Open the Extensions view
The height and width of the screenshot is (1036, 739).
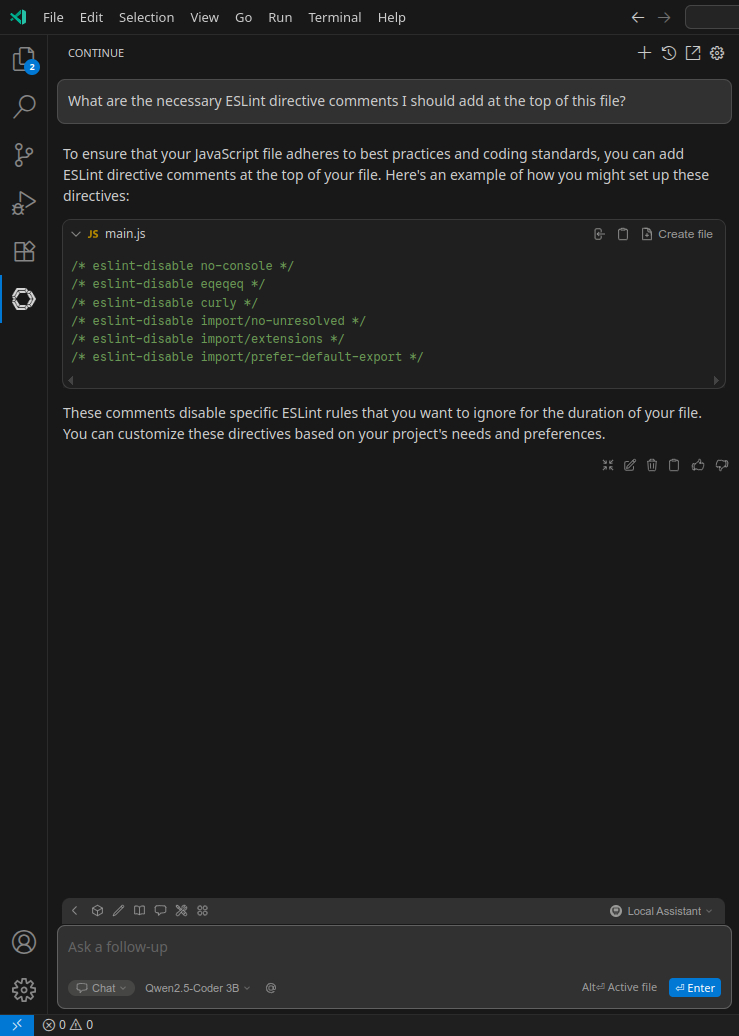[24, 251]
